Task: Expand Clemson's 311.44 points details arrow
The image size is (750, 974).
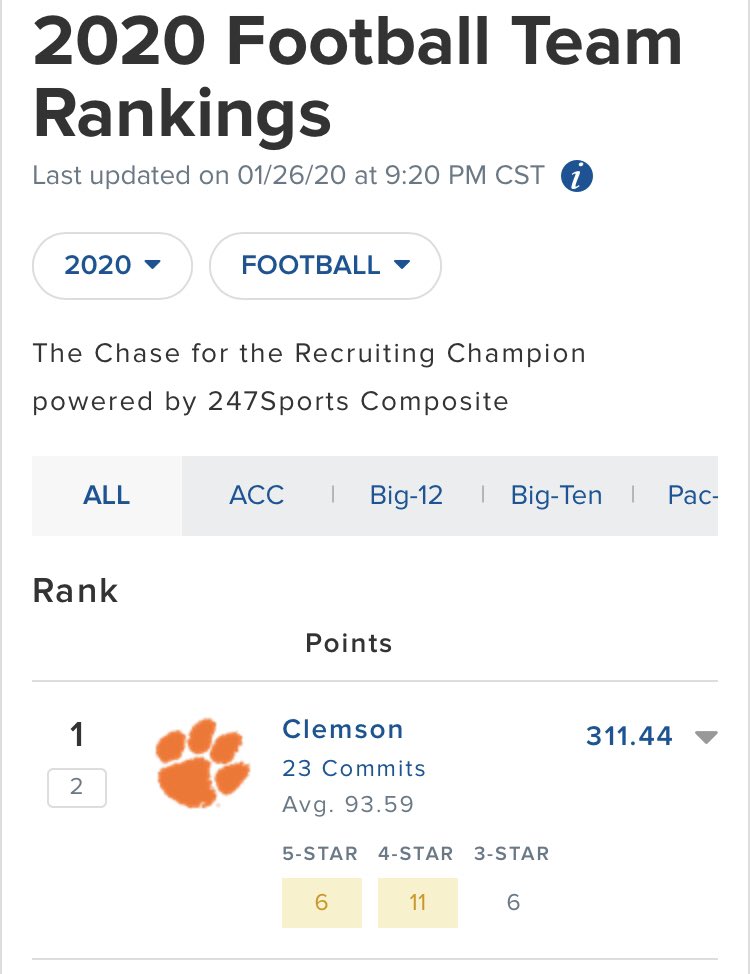Action: (x=706, y=737)
